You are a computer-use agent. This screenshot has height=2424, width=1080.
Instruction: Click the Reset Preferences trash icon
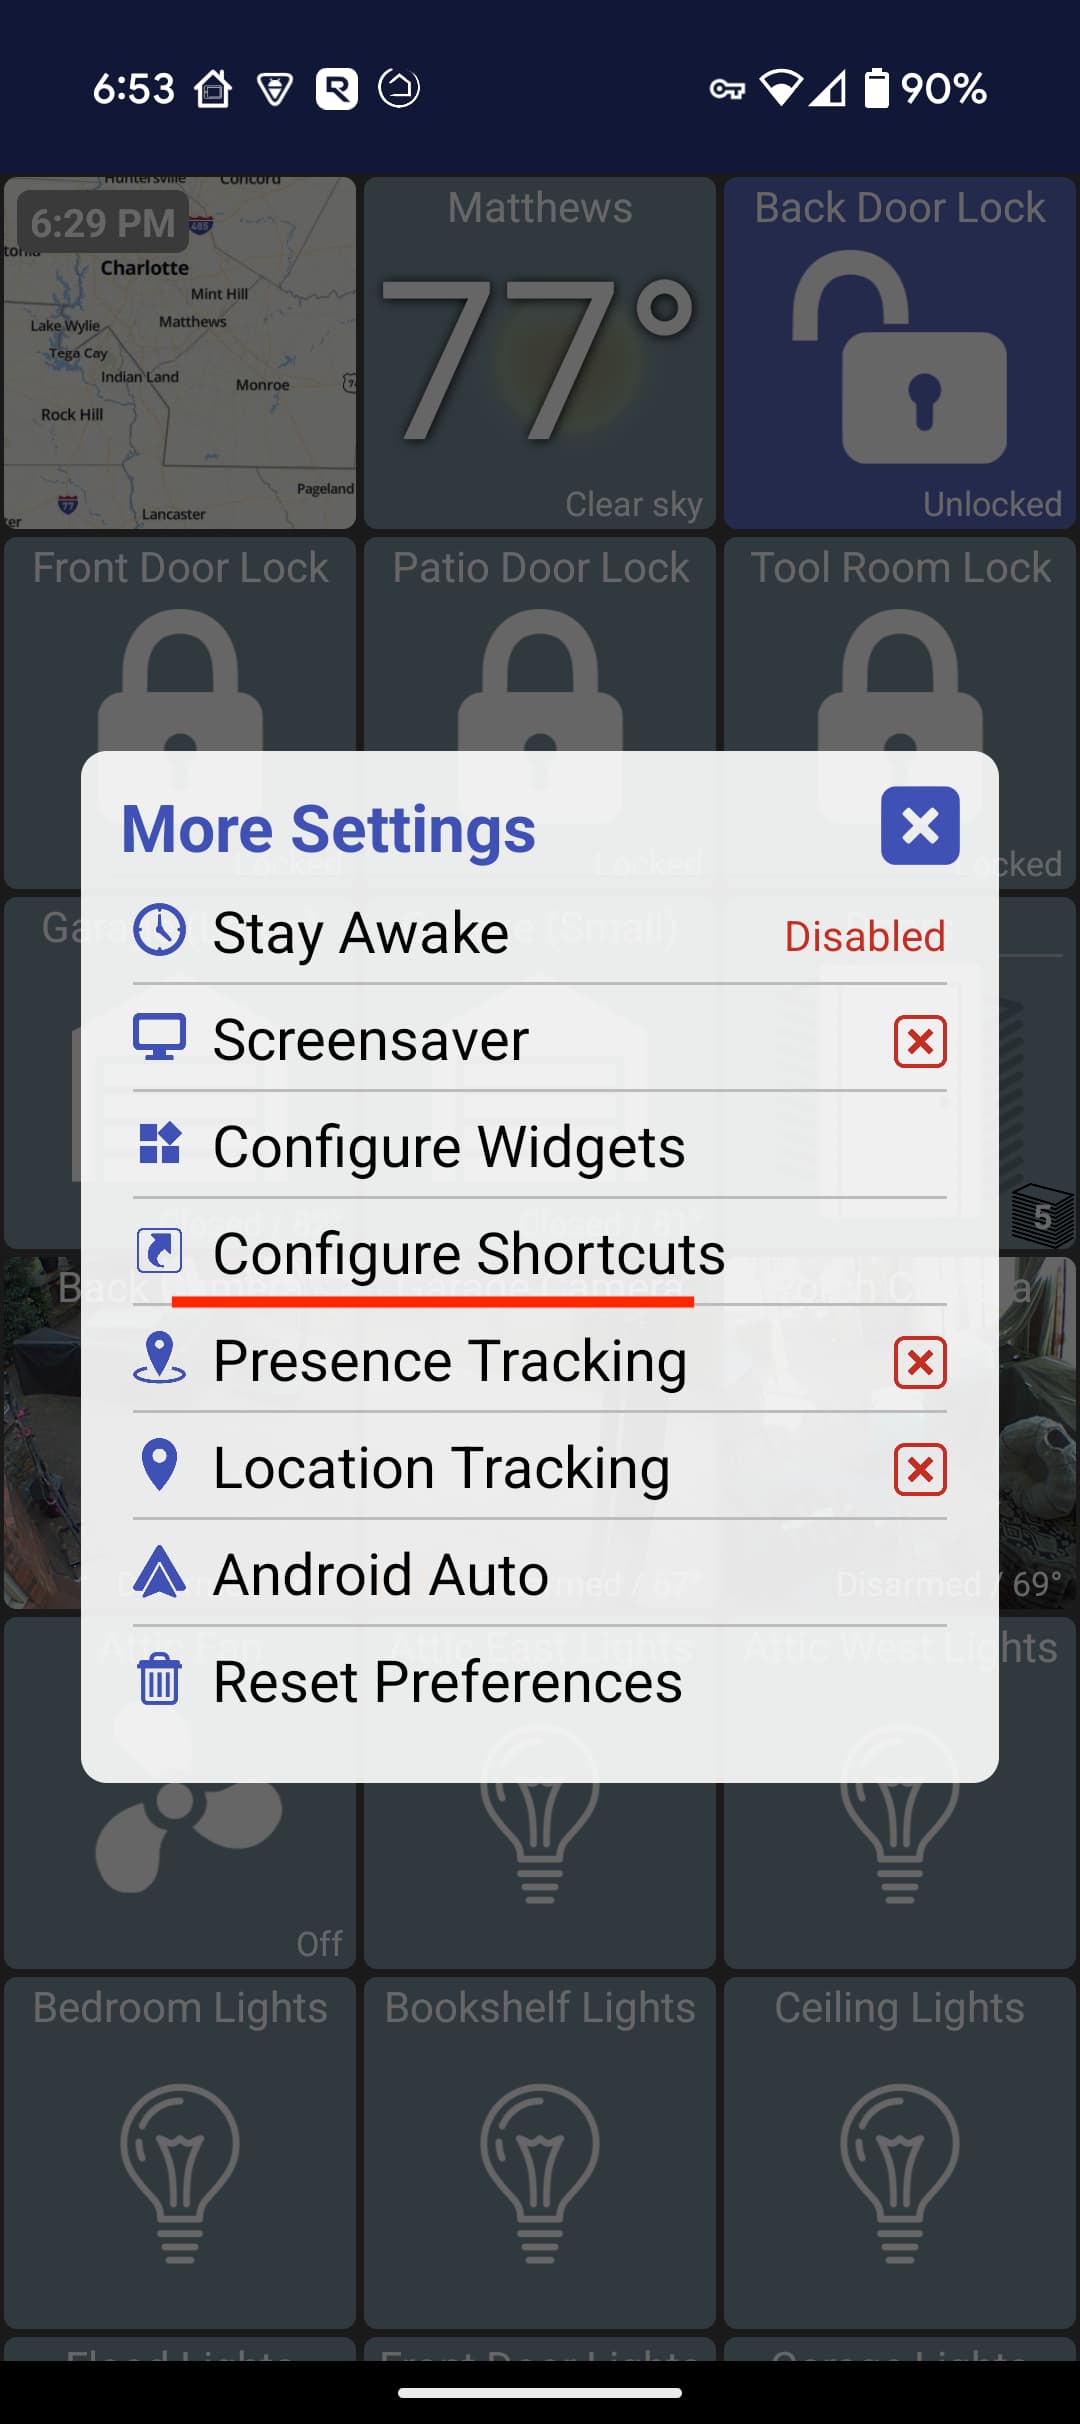pyautogui.click(x=160, y=1679)
